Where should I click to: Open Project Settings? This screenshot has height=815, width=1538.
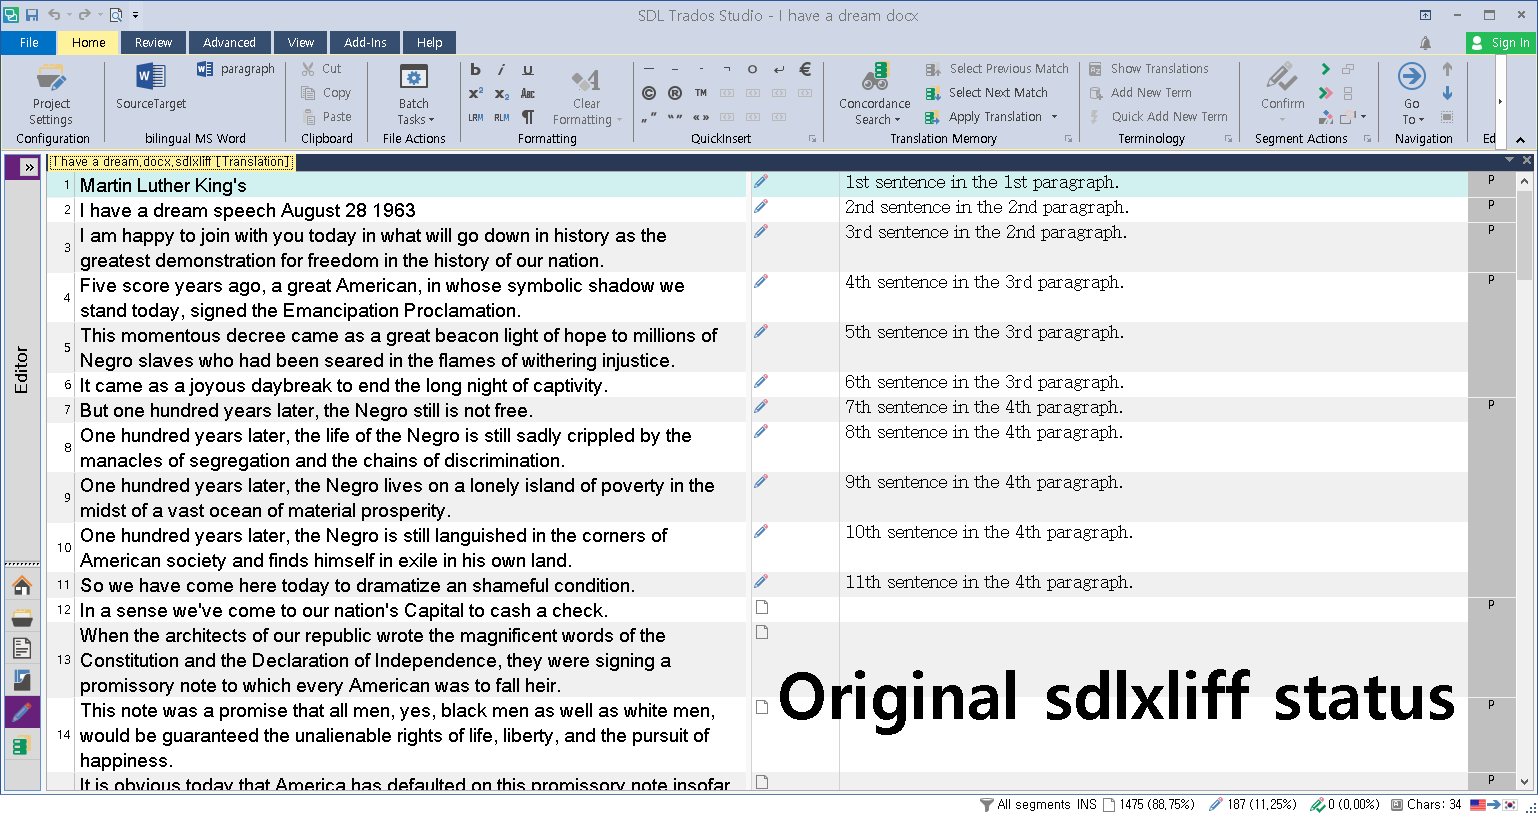(x=51, y=94)
